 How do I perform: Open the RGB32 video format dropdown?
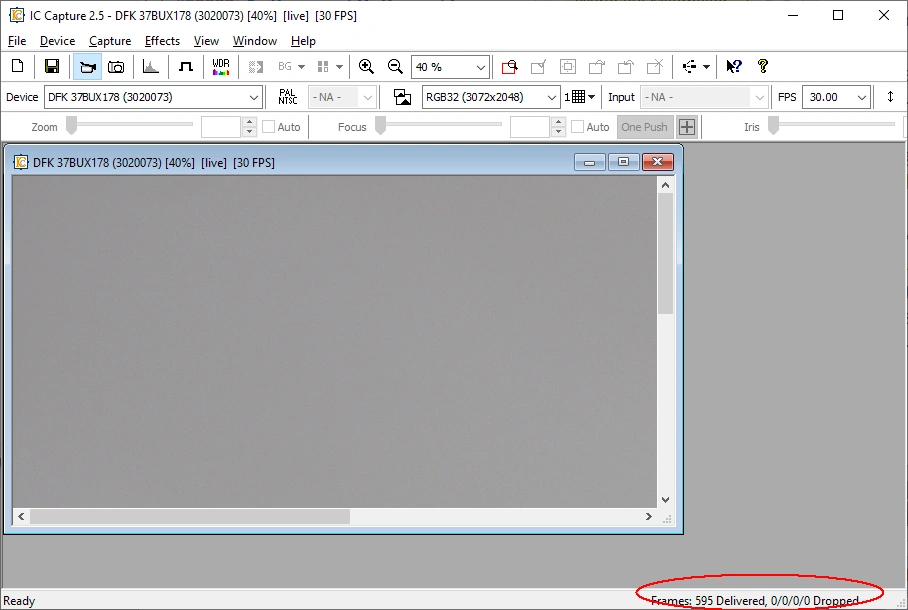(551, 97)
